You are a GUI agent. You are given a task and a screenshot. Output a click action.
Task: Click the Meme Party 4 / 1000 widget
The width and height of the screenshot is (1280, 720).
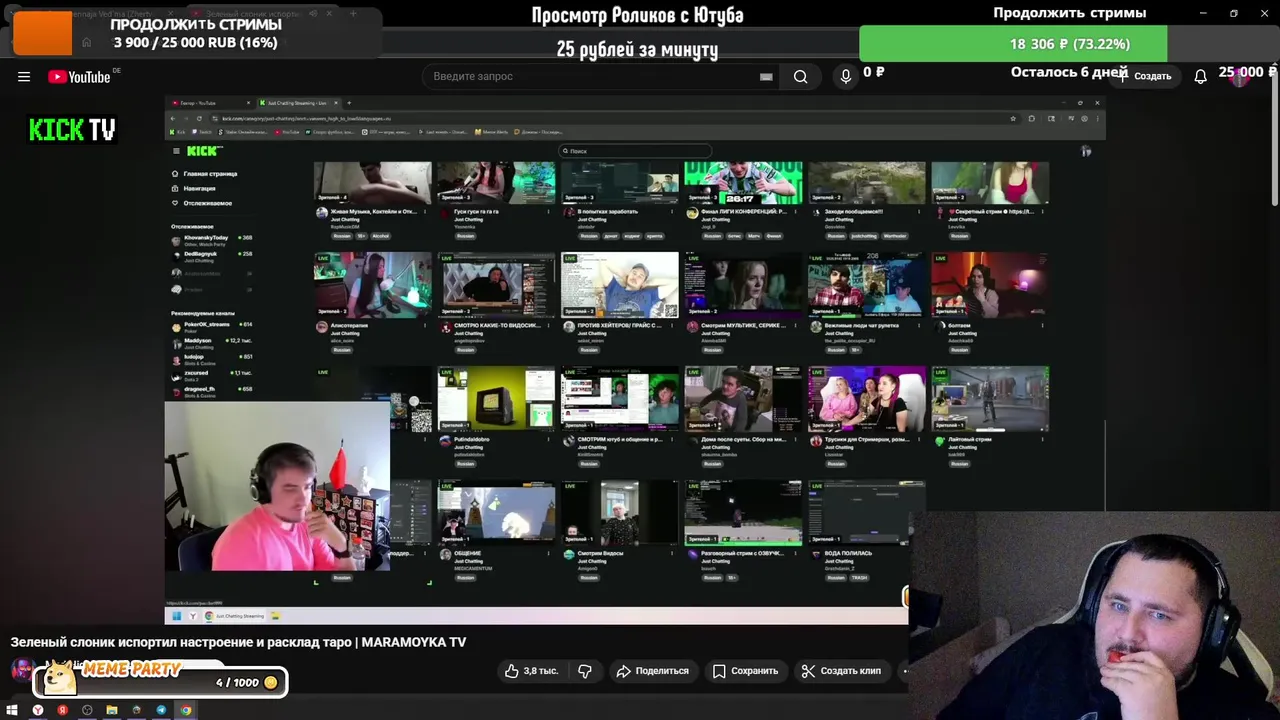click(160, 682)
